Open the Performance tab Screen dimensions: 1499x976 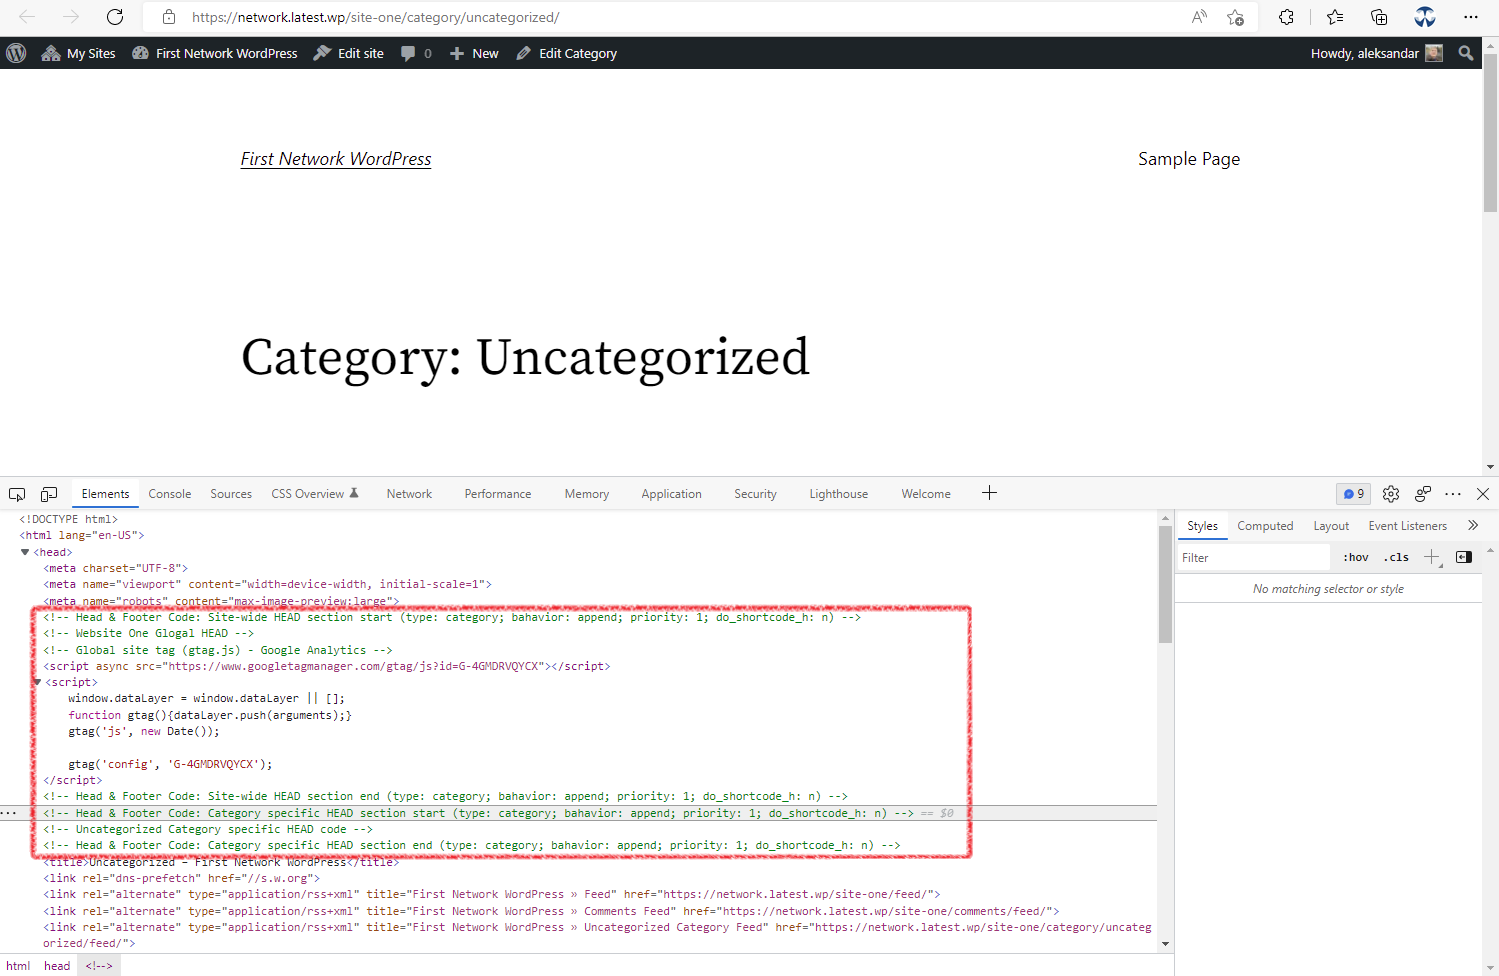498,494
